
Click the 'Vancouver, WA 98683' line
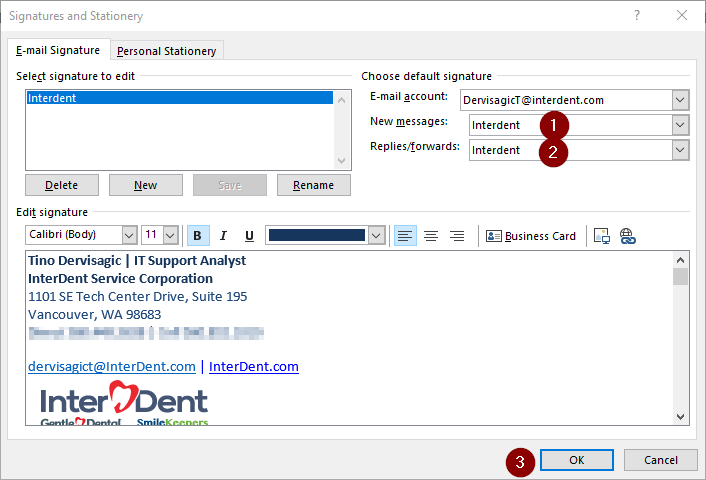click(95, 314)
